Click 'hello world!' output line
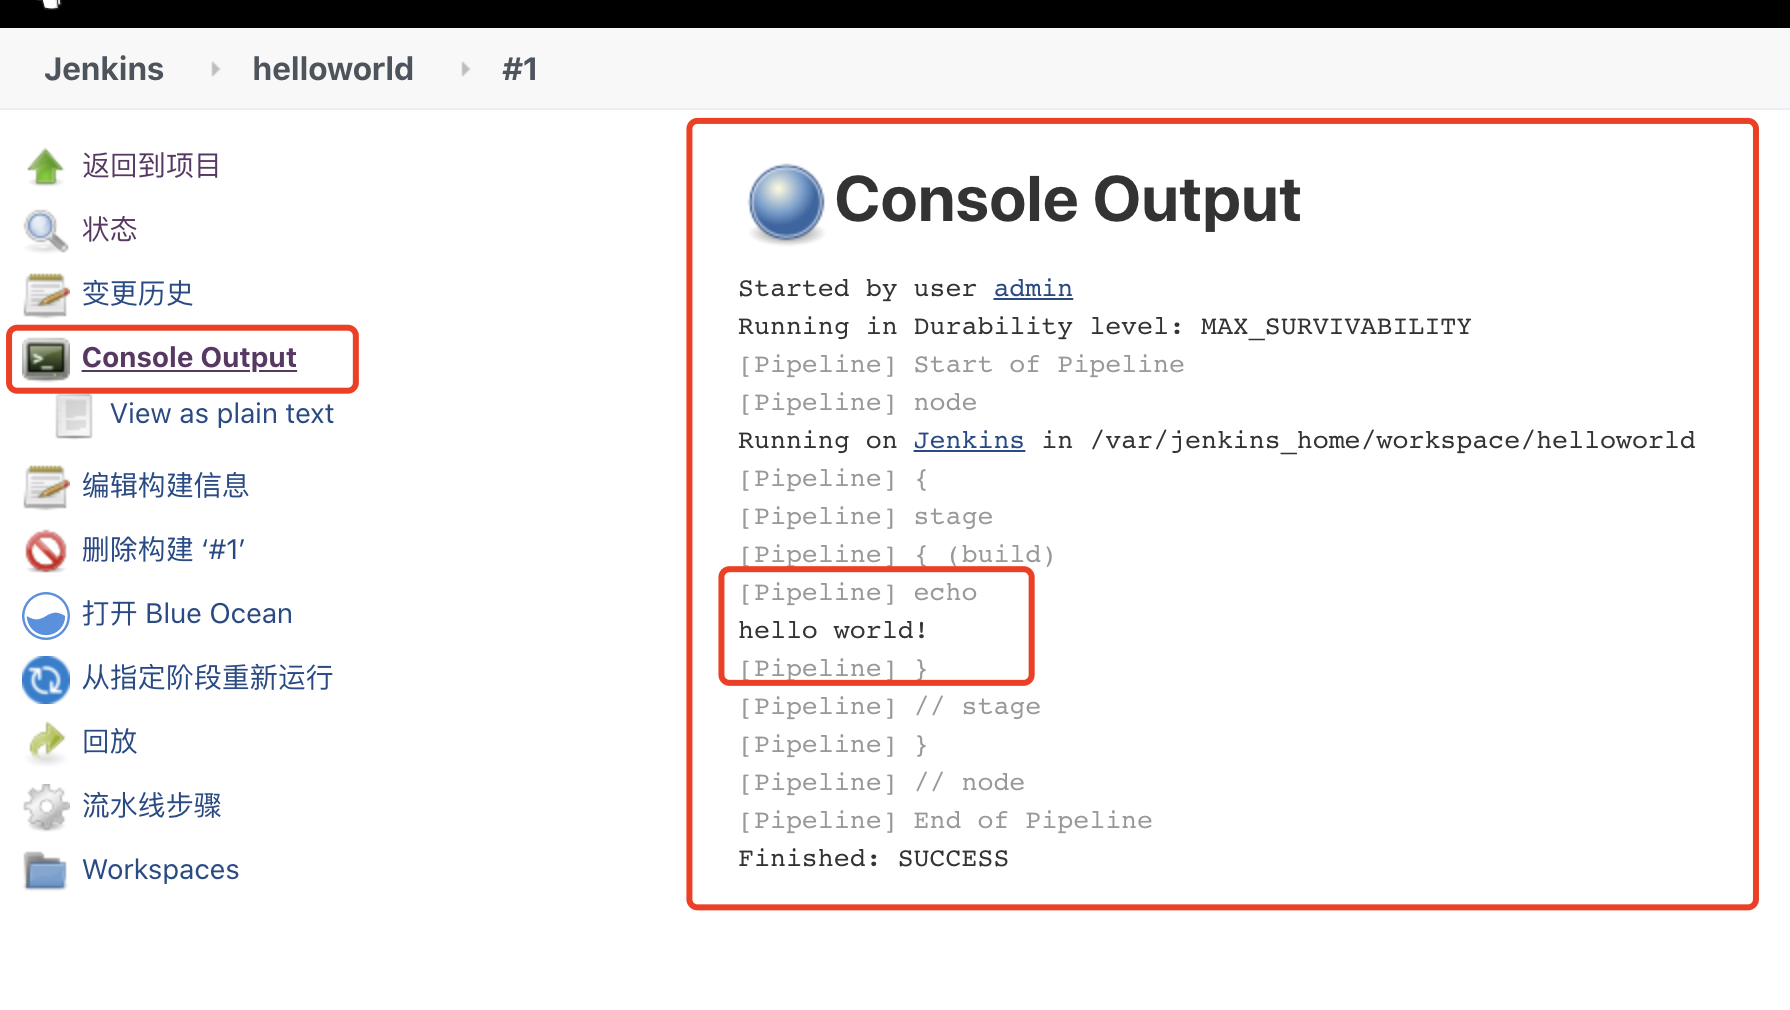The height and width of the screenshot is (1010, 1790). coord(833,631)
